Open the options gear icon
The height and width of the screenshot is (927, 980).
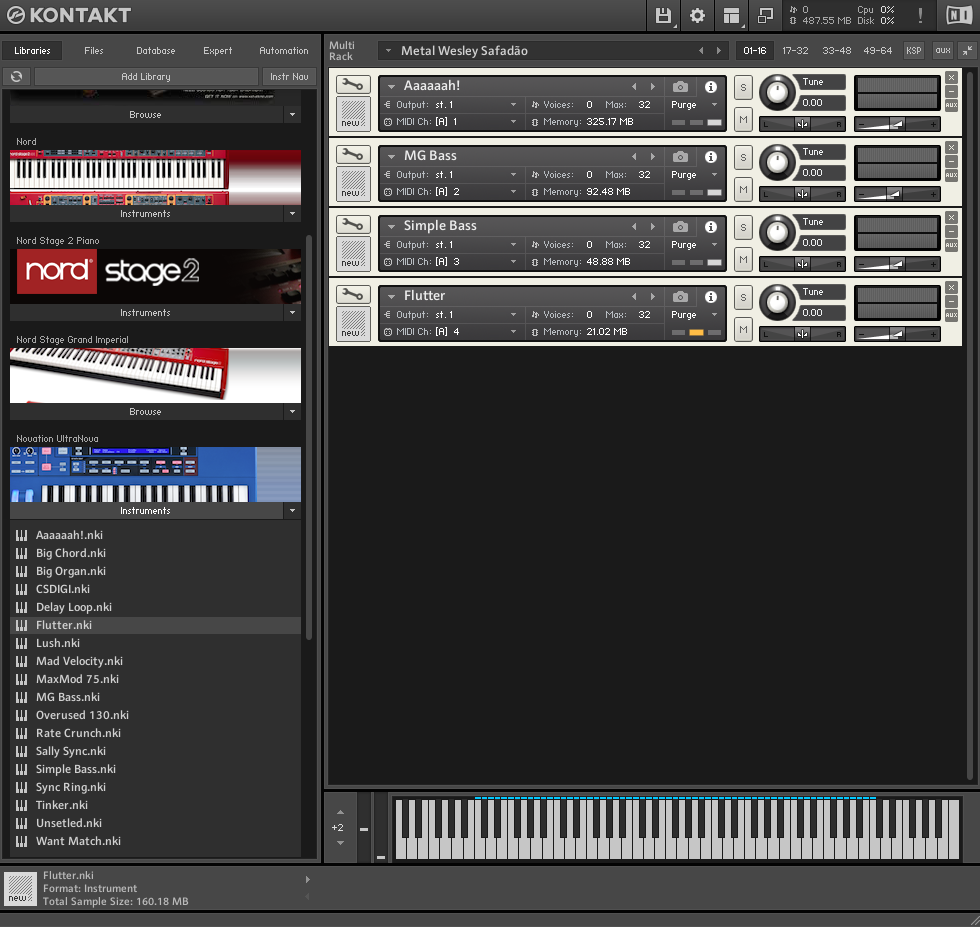coord(697,16)
